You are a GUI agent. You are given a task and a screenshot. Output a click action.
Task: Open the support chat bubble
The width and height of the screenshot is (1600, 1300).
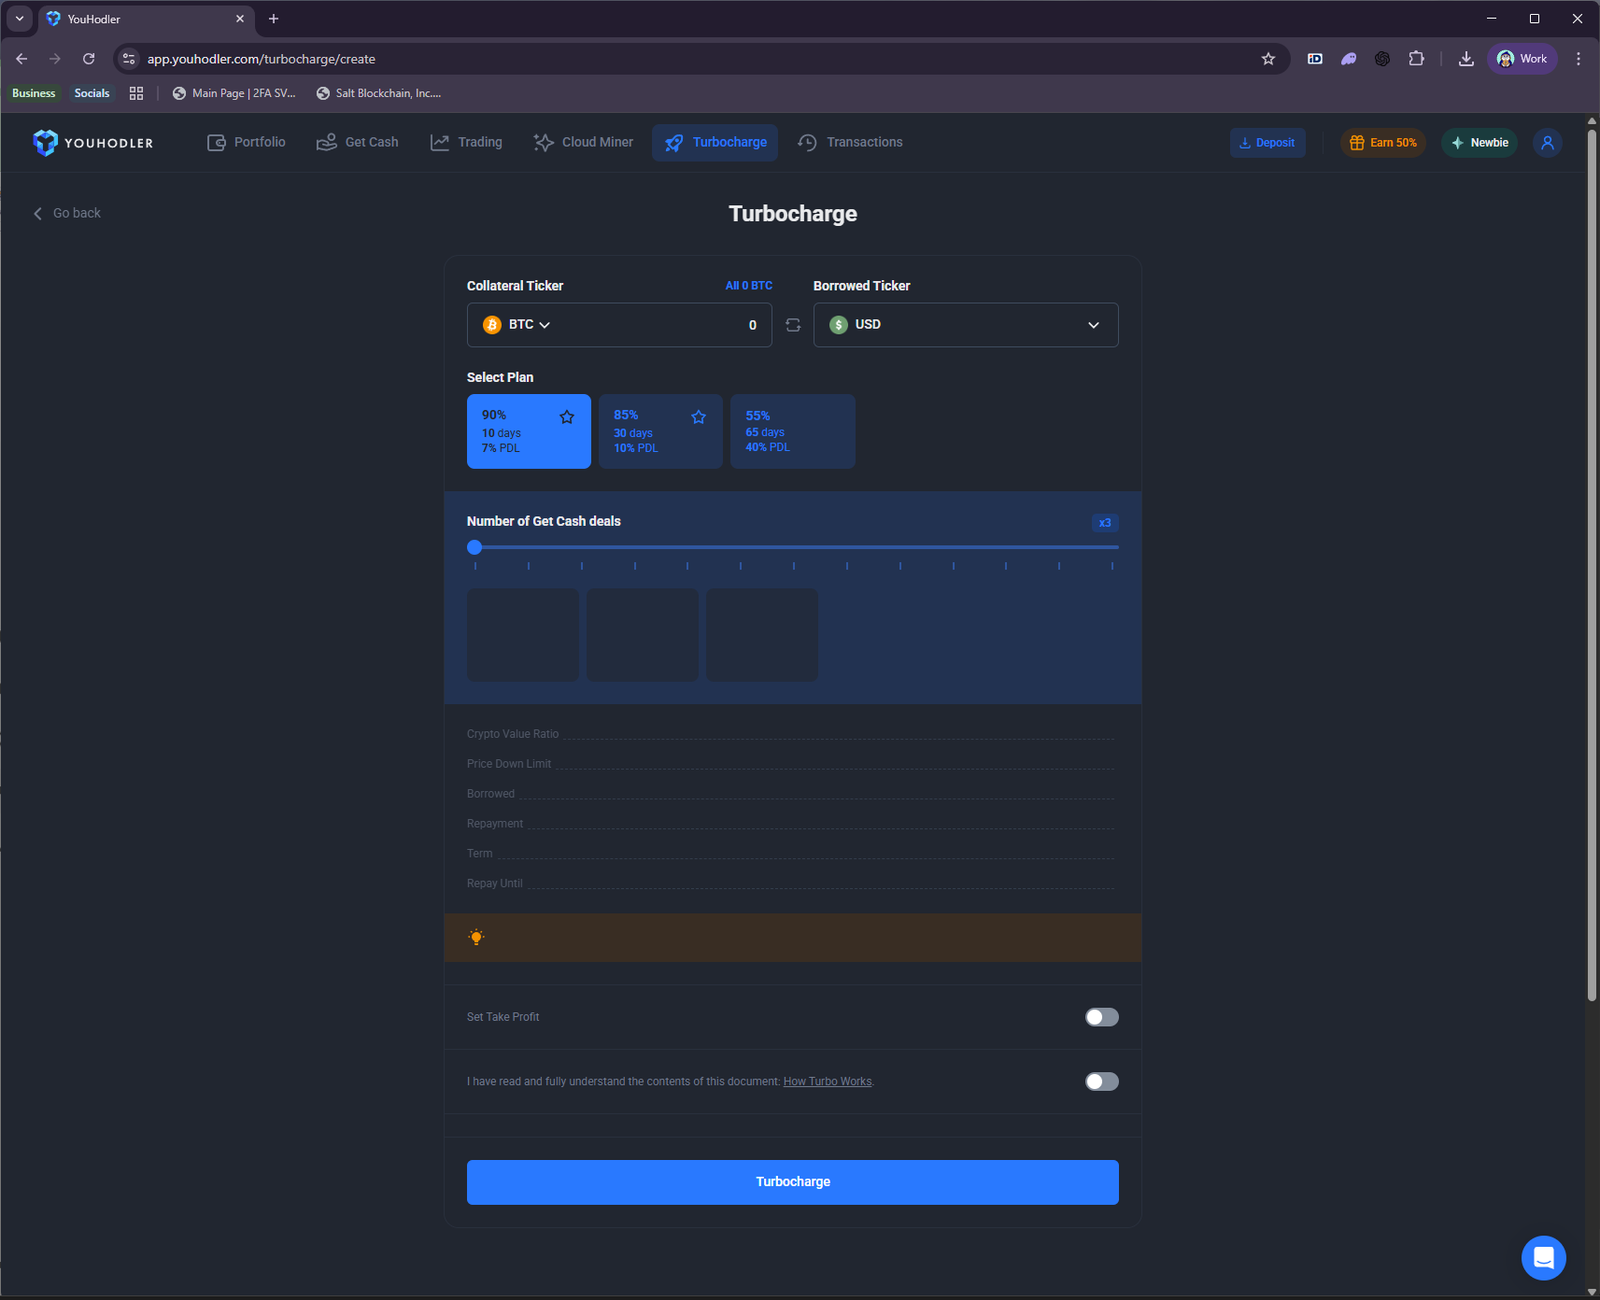[x=1544, y=1257]
